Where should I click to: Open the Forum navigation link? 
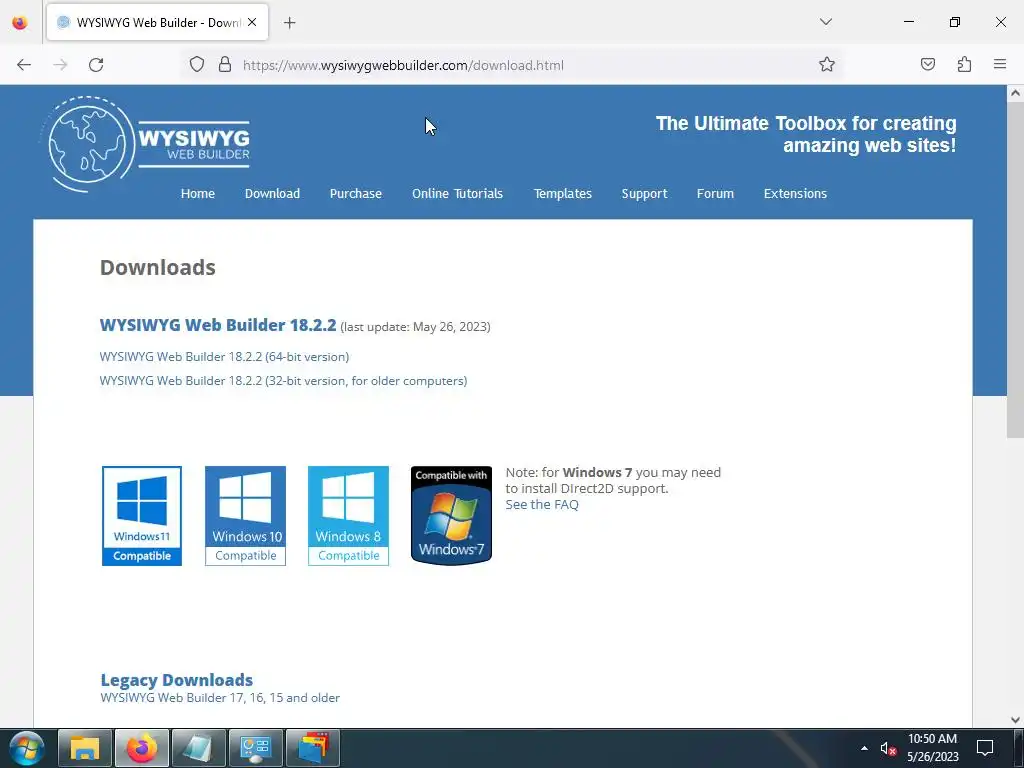(715, 193)
